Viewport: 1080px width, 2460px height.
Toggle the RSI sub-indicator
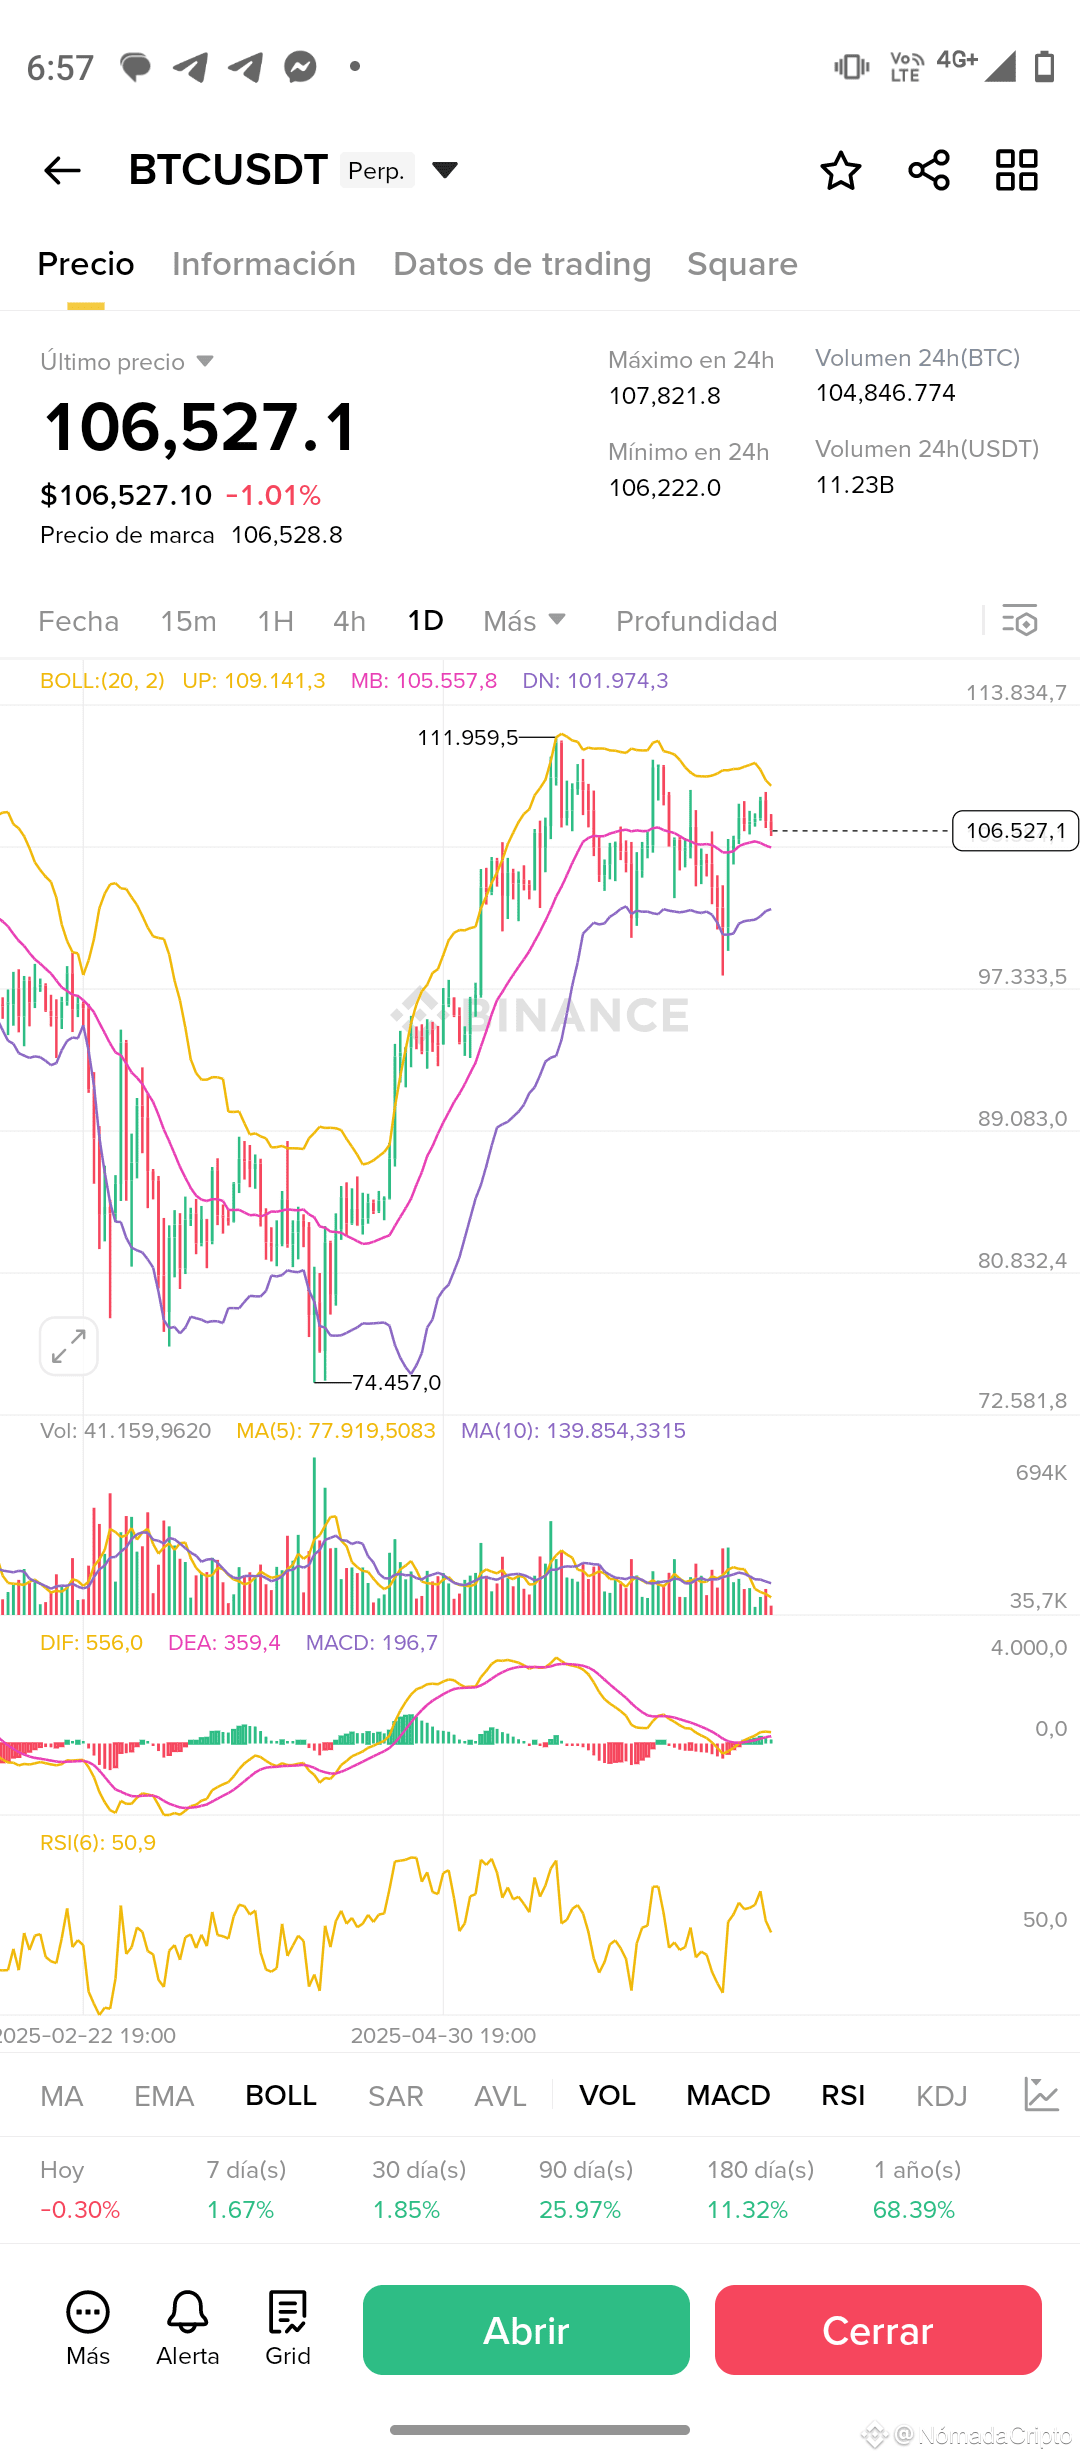pos(843,2096)
